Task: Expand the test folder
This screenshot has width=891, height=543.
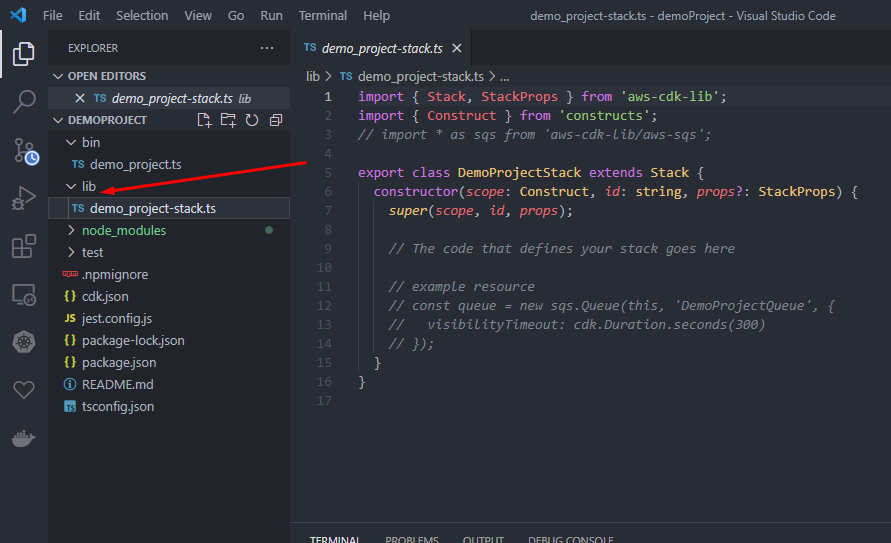Action: tap(71, 253)
